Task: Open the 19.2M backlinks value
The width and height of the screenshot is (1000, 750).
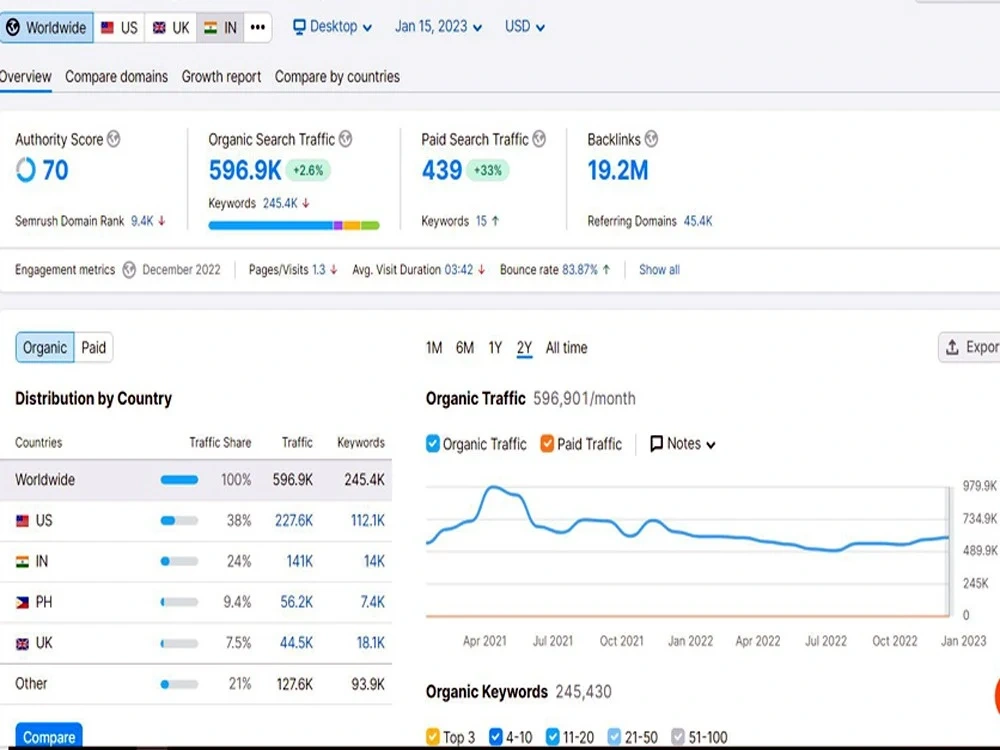Action: click(x=617, y=170)
